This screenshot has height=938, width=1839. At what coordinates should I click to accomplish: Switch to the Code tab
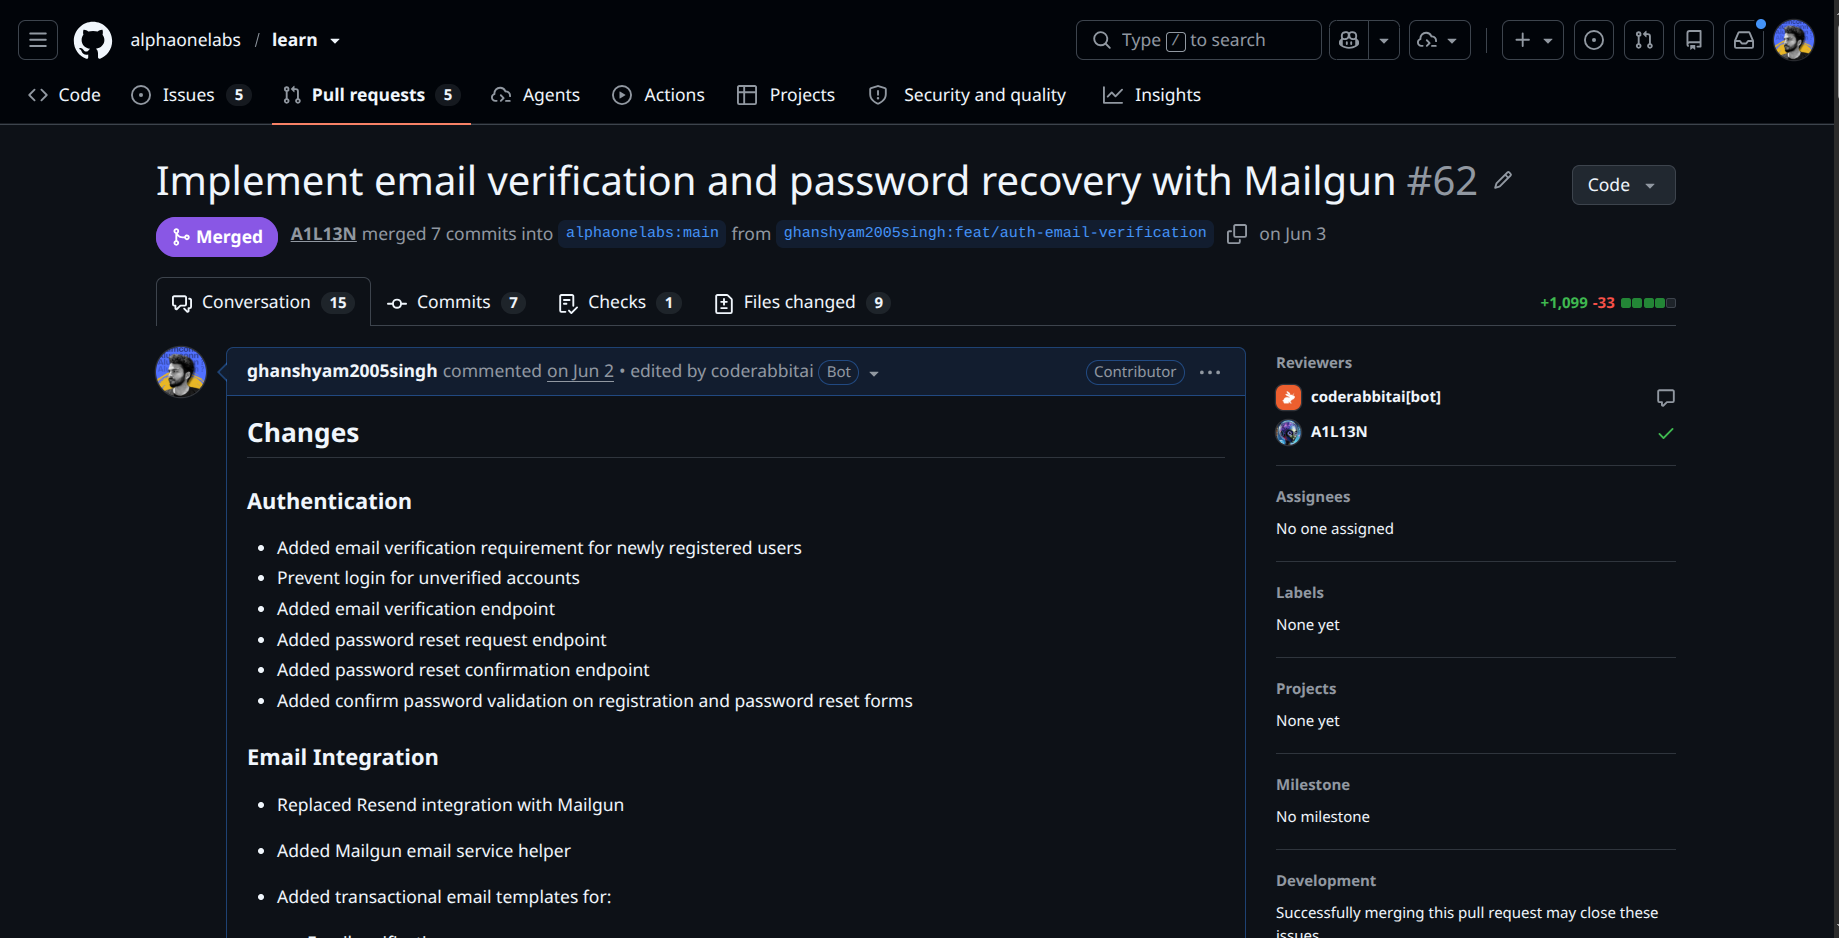point(65,95)
